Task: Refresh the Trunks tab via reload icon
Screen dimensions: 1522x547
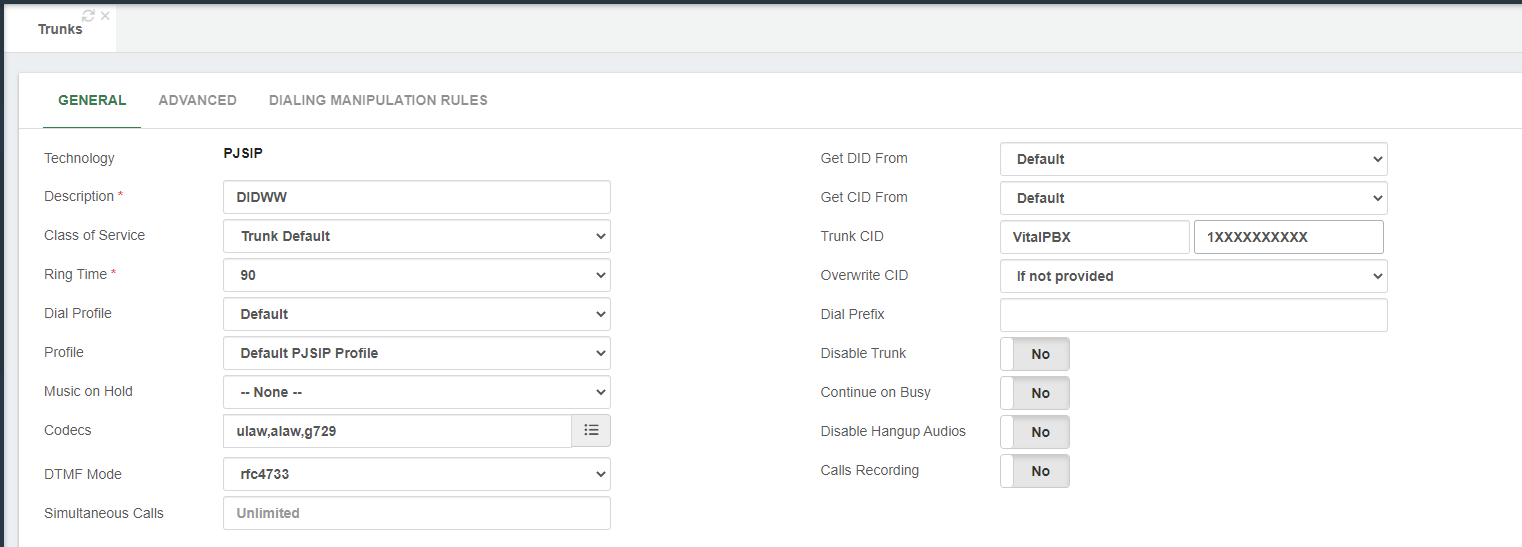Action: [89, 16]
